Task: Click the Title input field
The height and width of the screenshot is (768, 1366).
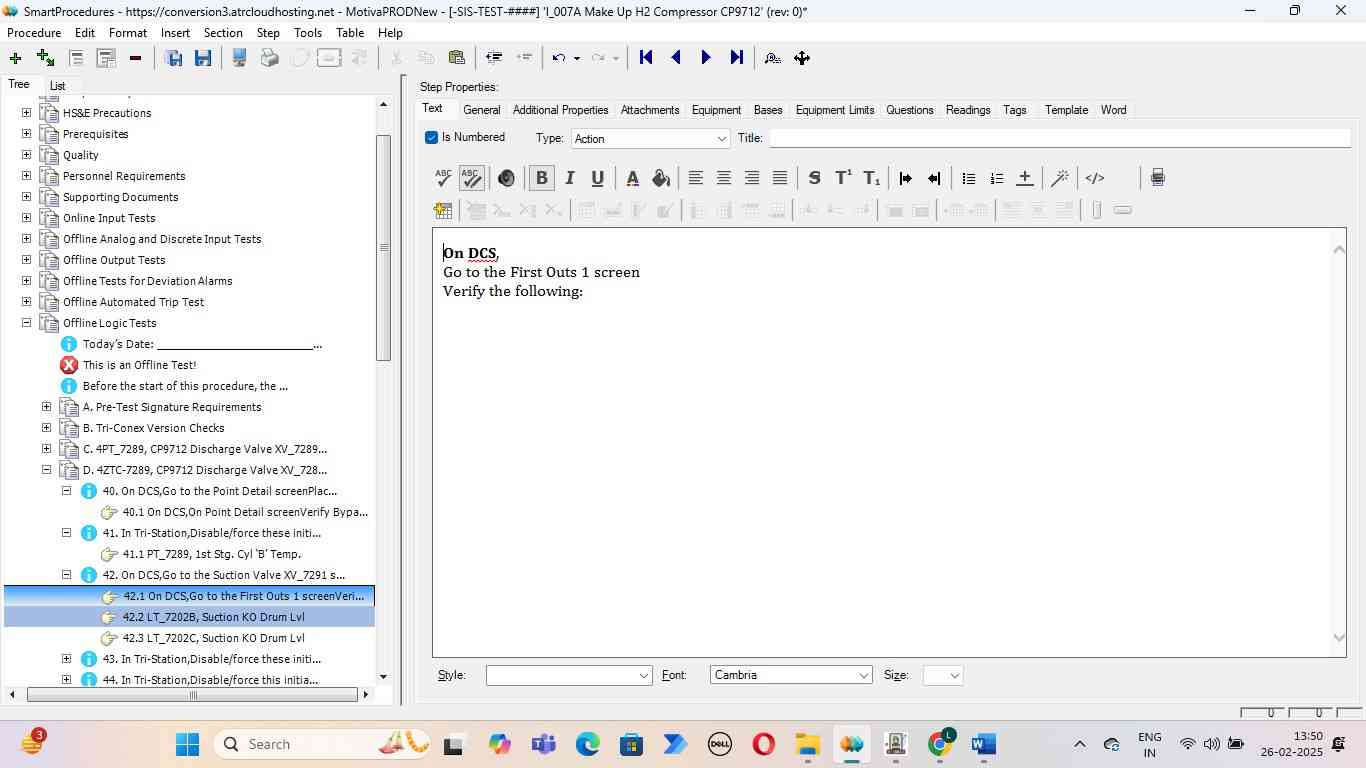Action: tap(1058, 139)
